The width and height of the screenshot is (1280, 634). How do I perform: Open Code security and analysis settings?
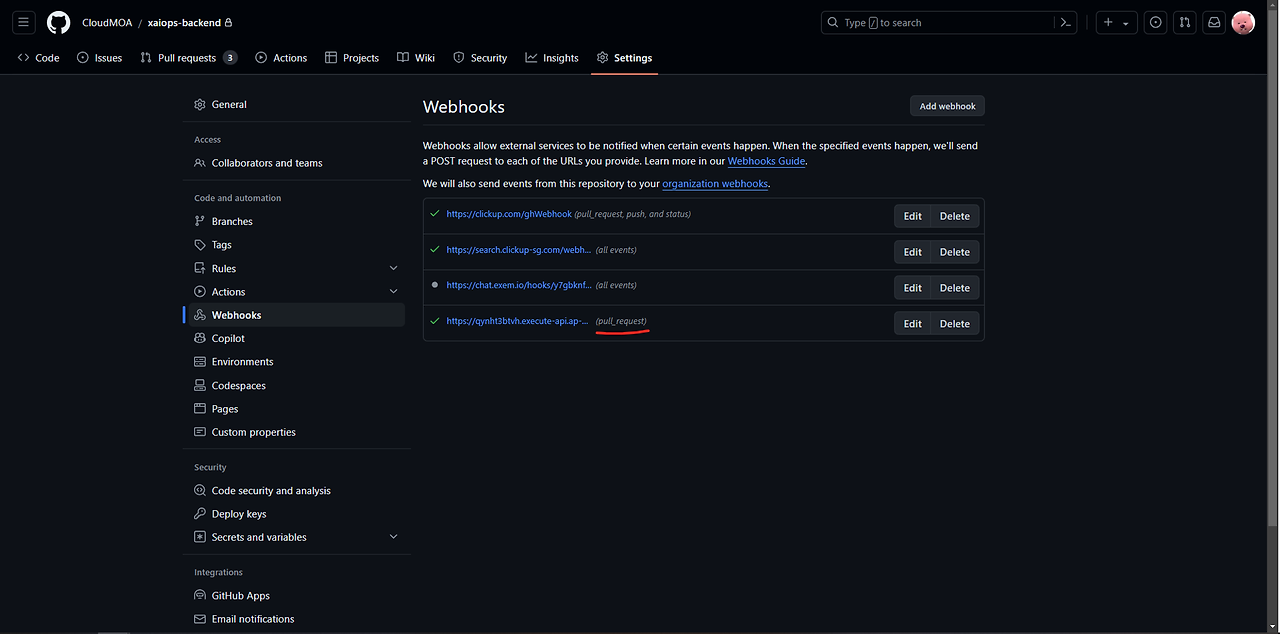coord(296,491)
